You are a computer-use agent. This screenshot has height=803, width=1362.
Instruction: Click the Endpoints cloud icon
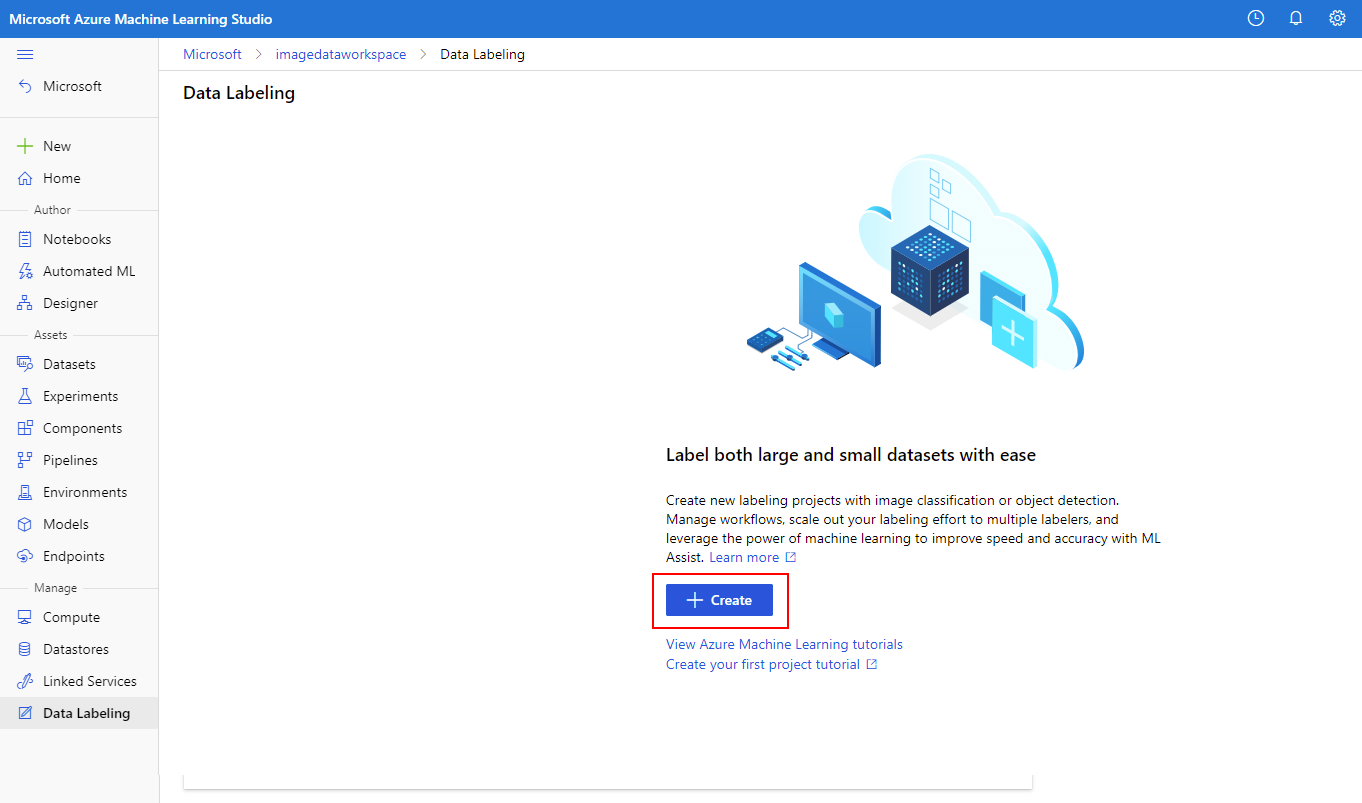25,556
